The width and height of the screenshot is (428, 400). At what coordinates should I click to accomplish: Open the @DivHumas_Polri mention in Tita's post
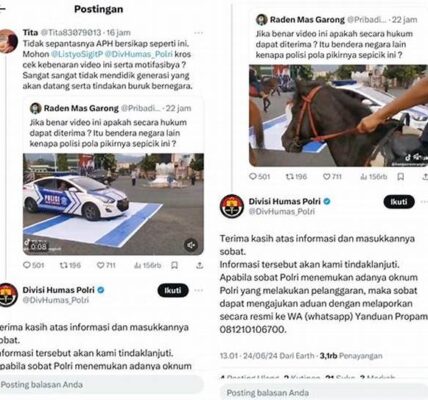coord(139,54)
